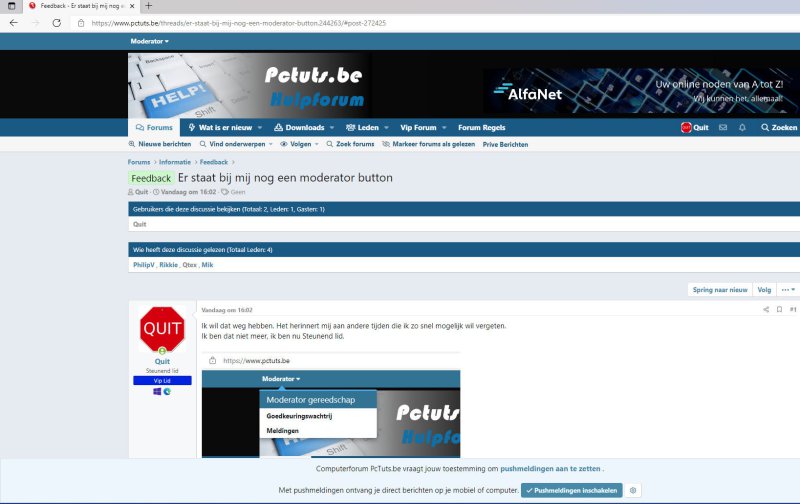
Task: Open Rikkie profile from readers list
Action: coord(168,265)
